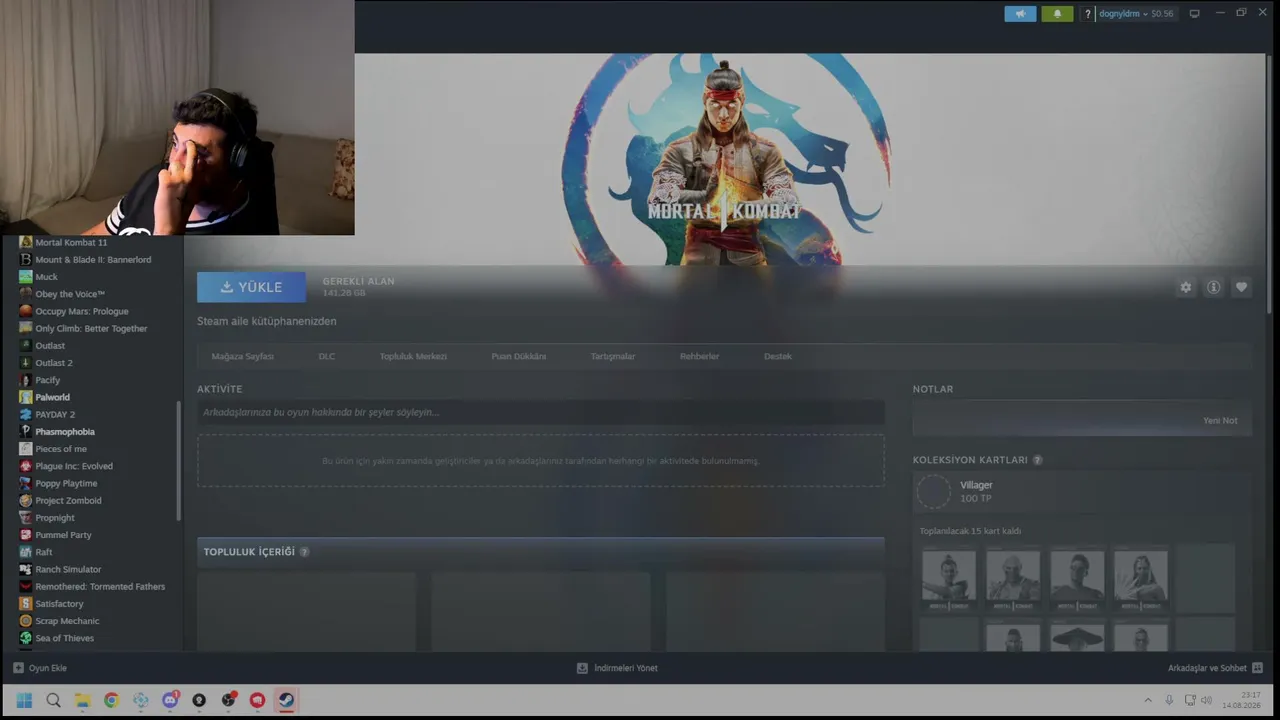Click the Arkadaşlar ve Sohbet label
The height and width of the screenshot is (720, 1280).
pos(1207,668)
